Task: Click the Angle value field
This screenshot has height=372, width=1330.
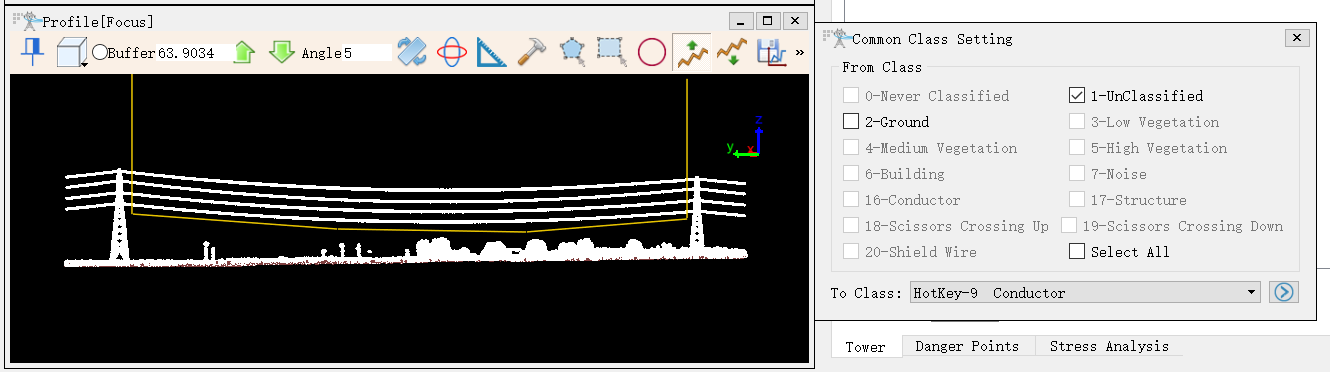Action: pyautogui.click(x=366, y=53)
